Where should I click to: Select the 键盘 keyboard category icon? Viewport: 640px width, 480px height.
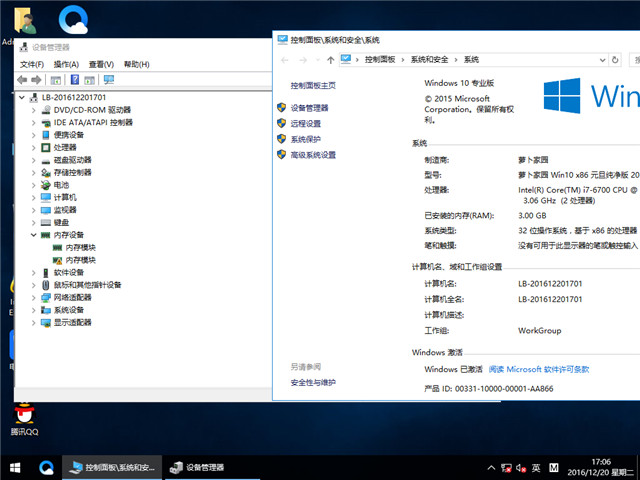[46, 222]
